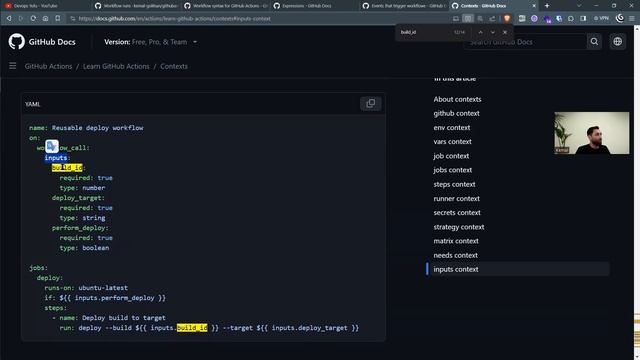Go to env context section
This screenshot has width=640, height=360.
point(452,128)
